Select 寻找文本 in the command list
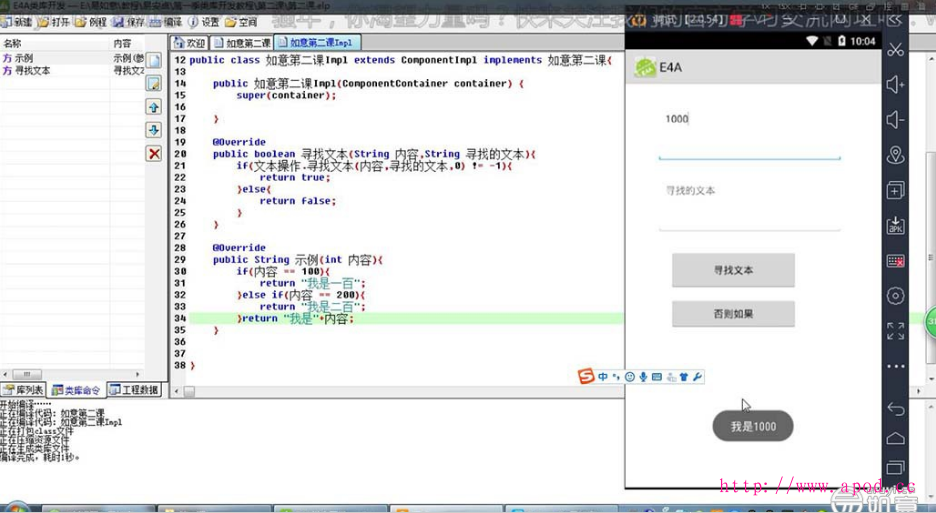Screen dimensions: 936x513 point(32,71)
